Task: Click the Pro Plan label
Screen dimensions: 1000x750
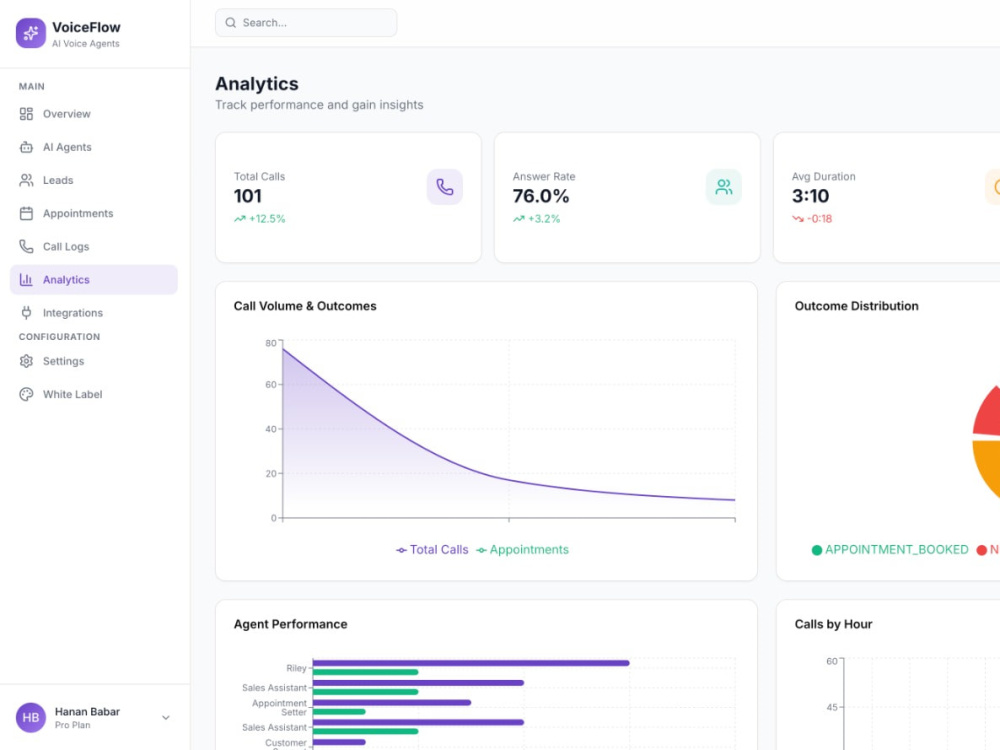Action: [73, 725]
